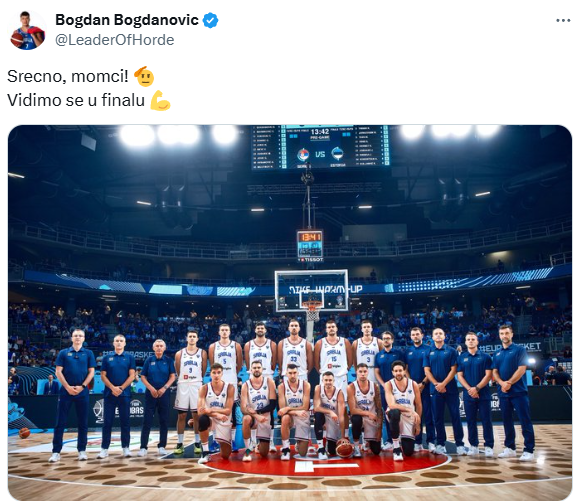Open Bogdan Bogdanovic's profile avatar
579x501 pixels.
[27, 30]
